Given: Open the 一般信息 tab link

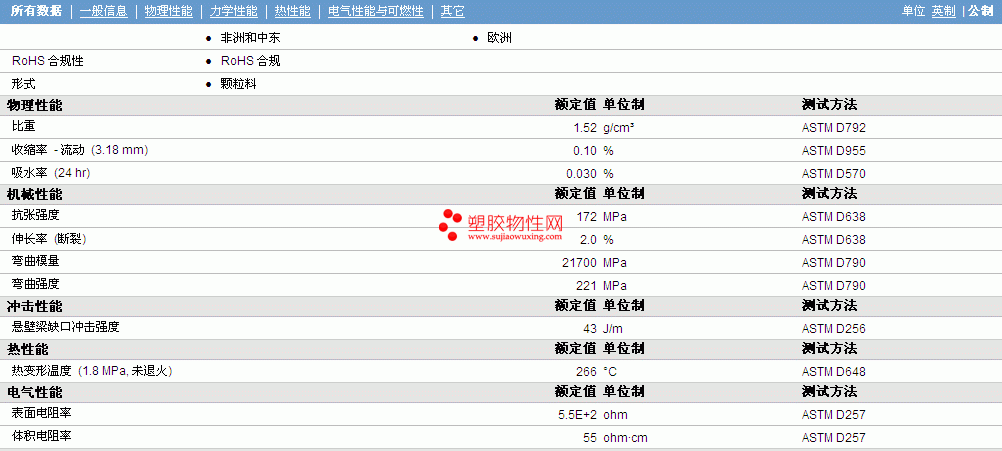Looking at the screenshot, I should [x=104, y=11].
